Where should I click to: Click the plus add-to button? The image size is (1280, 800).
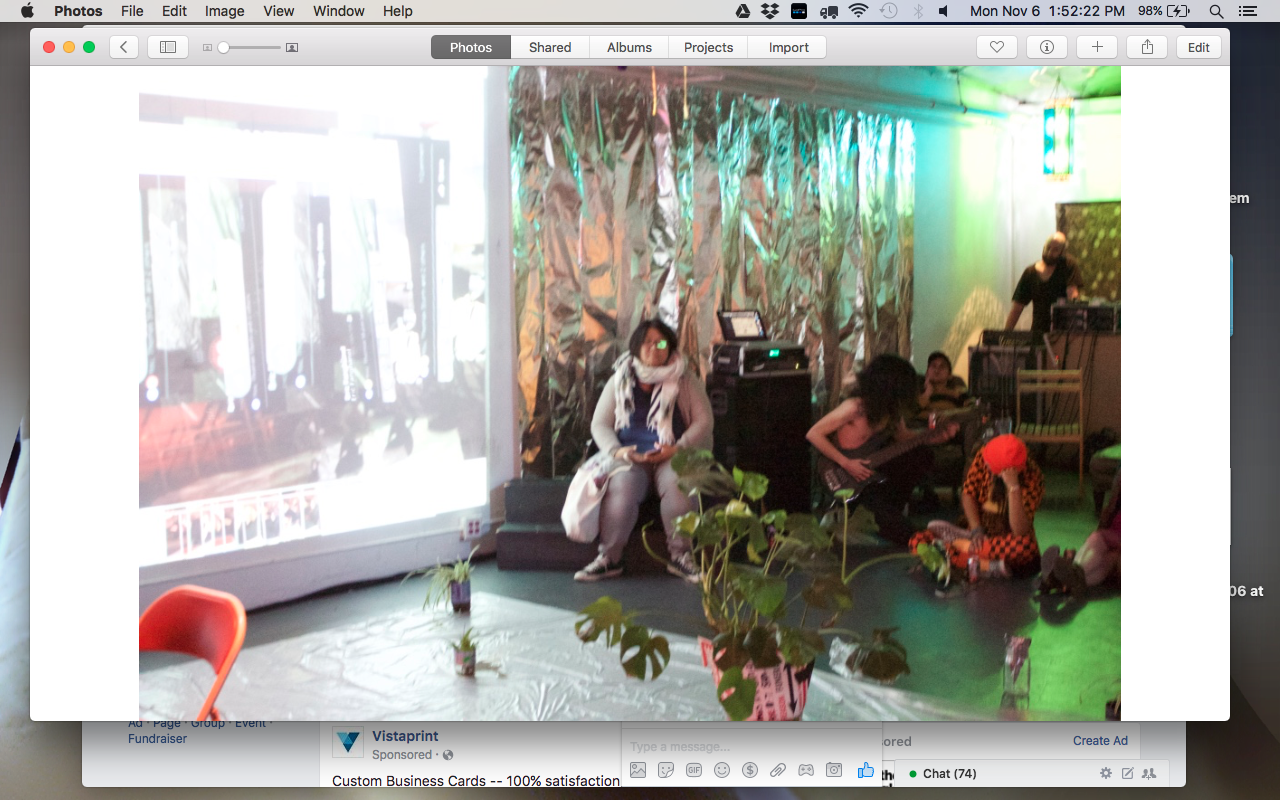(1097, 47)
